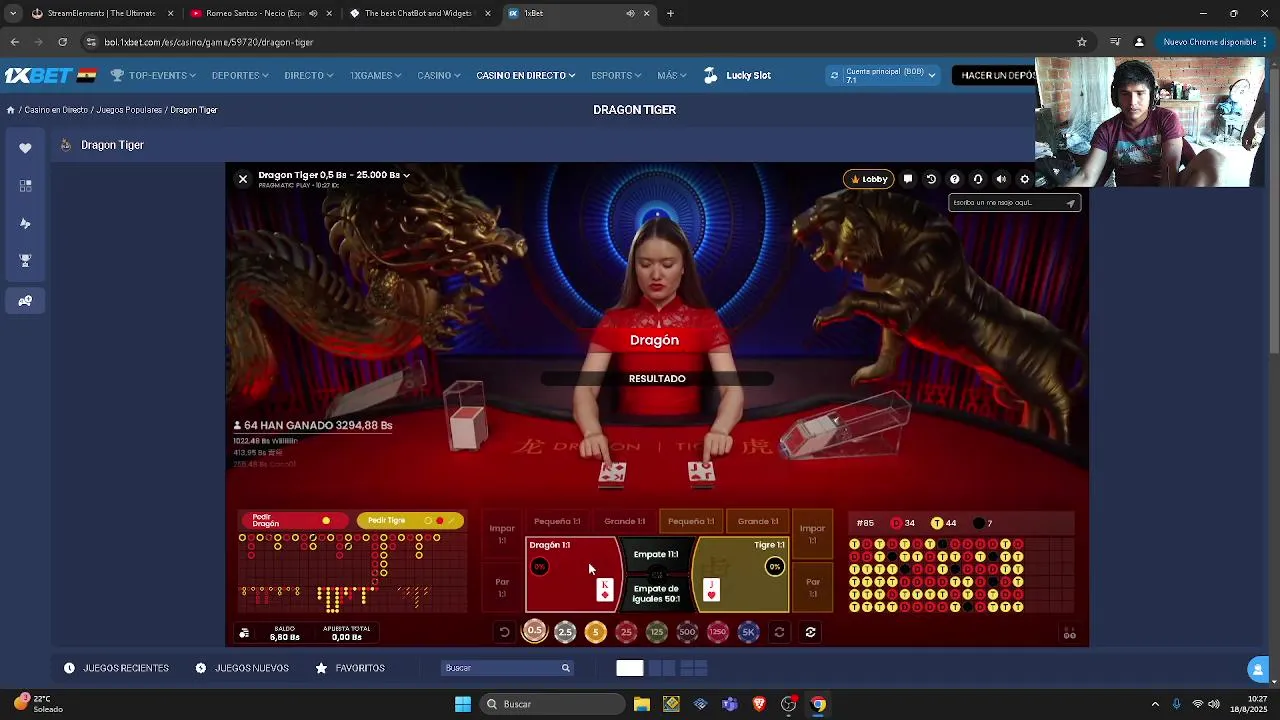Open favorites heart in left sidebar
This screenshot has height=720, width=1280.
25,148
